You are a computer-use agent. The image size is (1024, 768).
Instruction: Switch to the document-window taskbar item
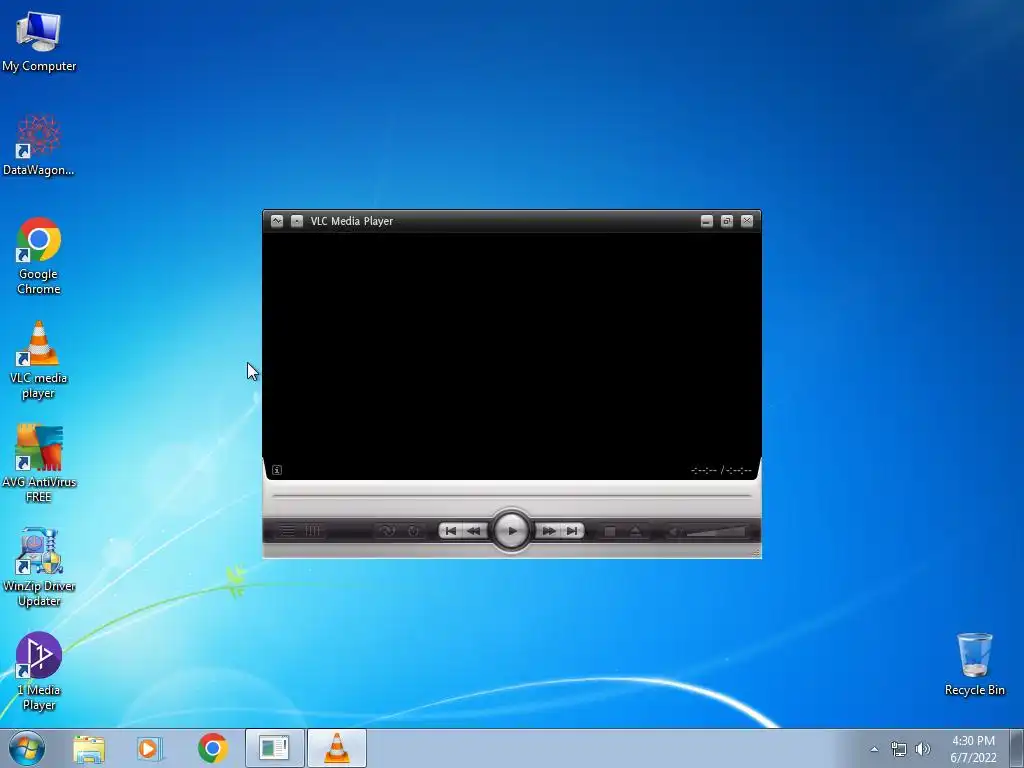[x=274, y=748]
